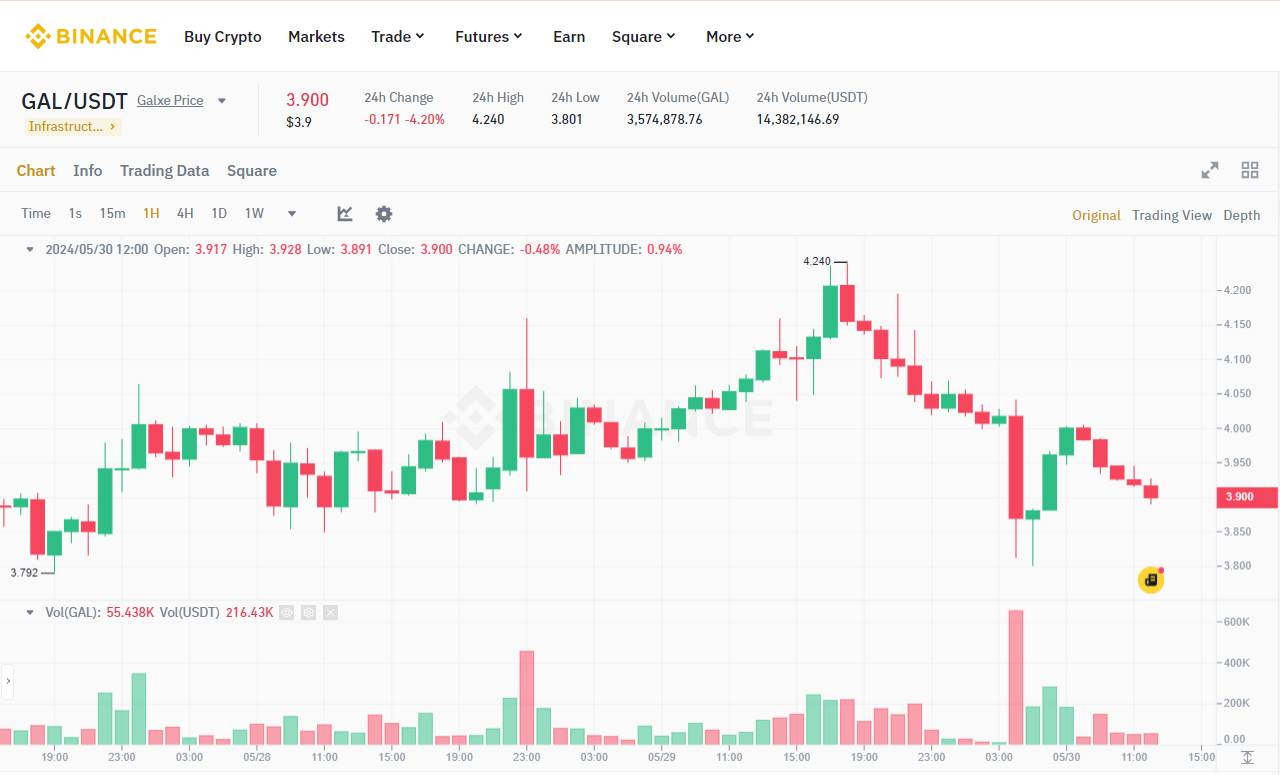Screen dimensions: 1280x775
Task: Select the 1W interval
Action: [254, 213]
